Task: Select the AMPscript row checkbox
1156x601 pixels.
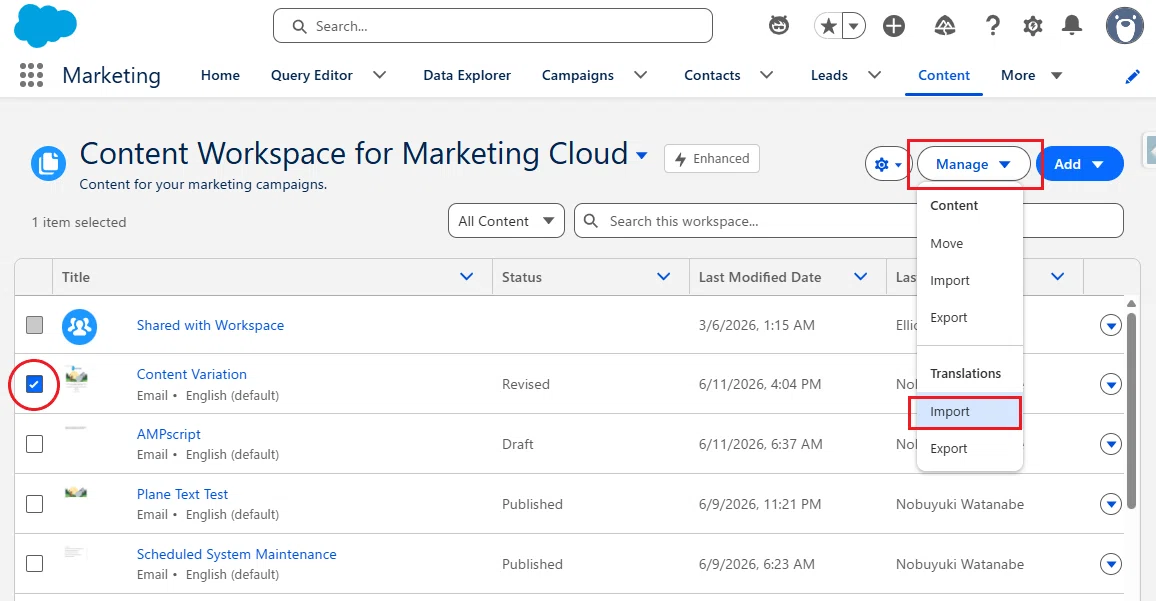Action: click(x=35, y=444)
